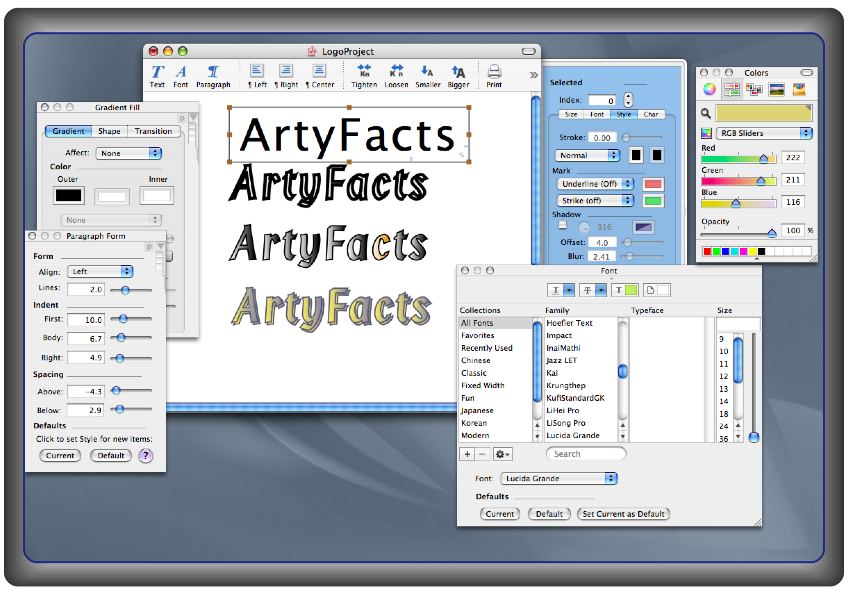The width and height of the screenshot is (850, 600).
Task: Switch to the Char tab in Selected panel
Action: (x=651, y=114)
